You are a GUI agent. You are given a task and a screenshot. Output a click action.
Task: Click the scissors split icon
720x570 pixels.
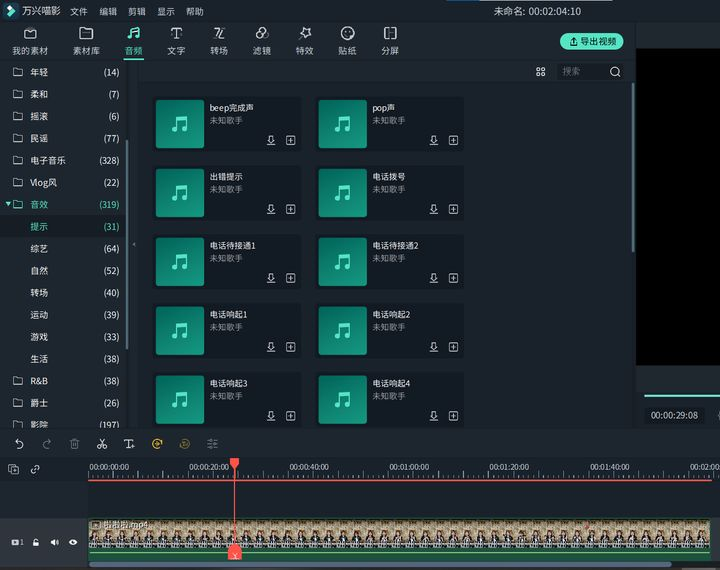click(102, 444)
